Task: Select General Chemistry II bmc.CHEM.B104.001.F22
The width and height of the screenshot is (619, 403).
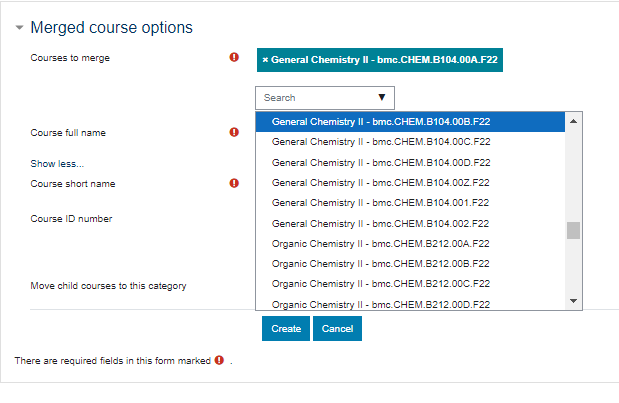Action: coord(380,203)
